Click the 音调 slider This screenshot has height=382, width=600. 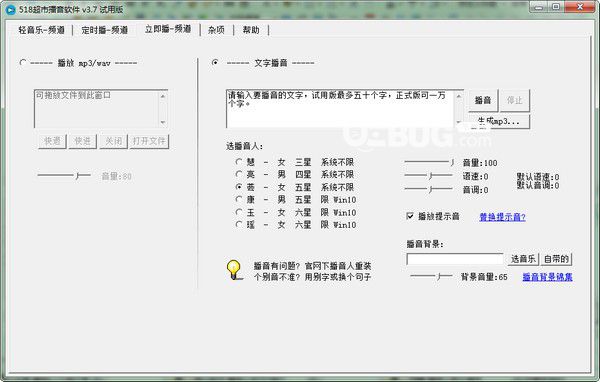tap(429, 189)
